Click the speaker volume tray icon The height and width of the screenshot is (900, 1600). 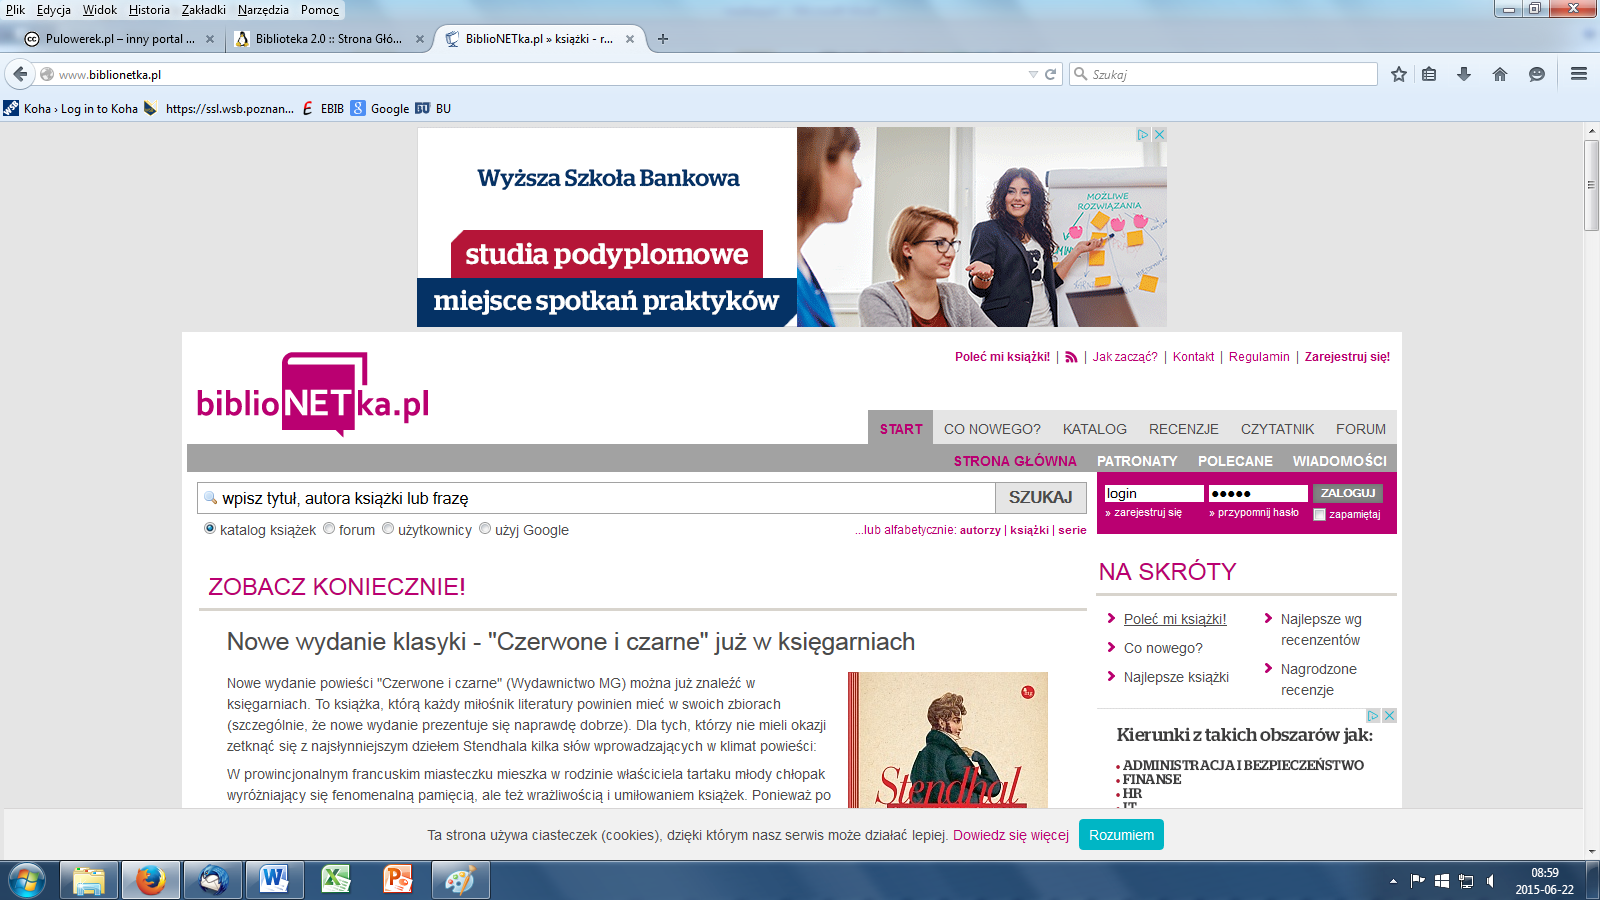(1490, 881)
